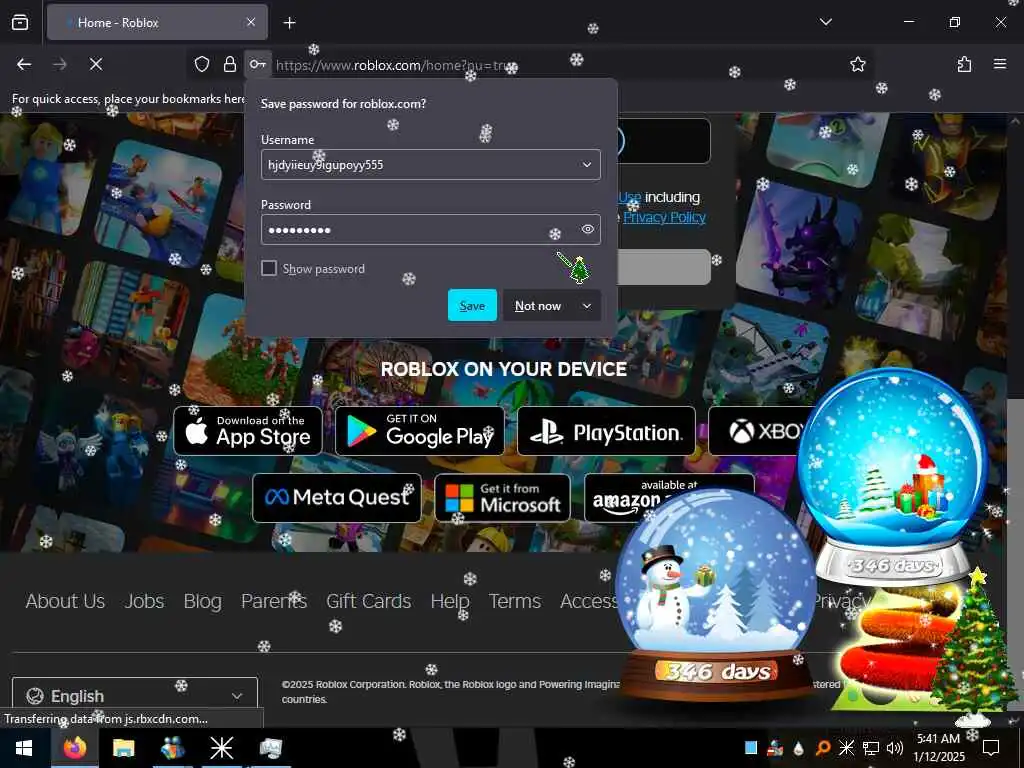1024x768 pixels.
Task: Stop loading the page
Action: 95,64
